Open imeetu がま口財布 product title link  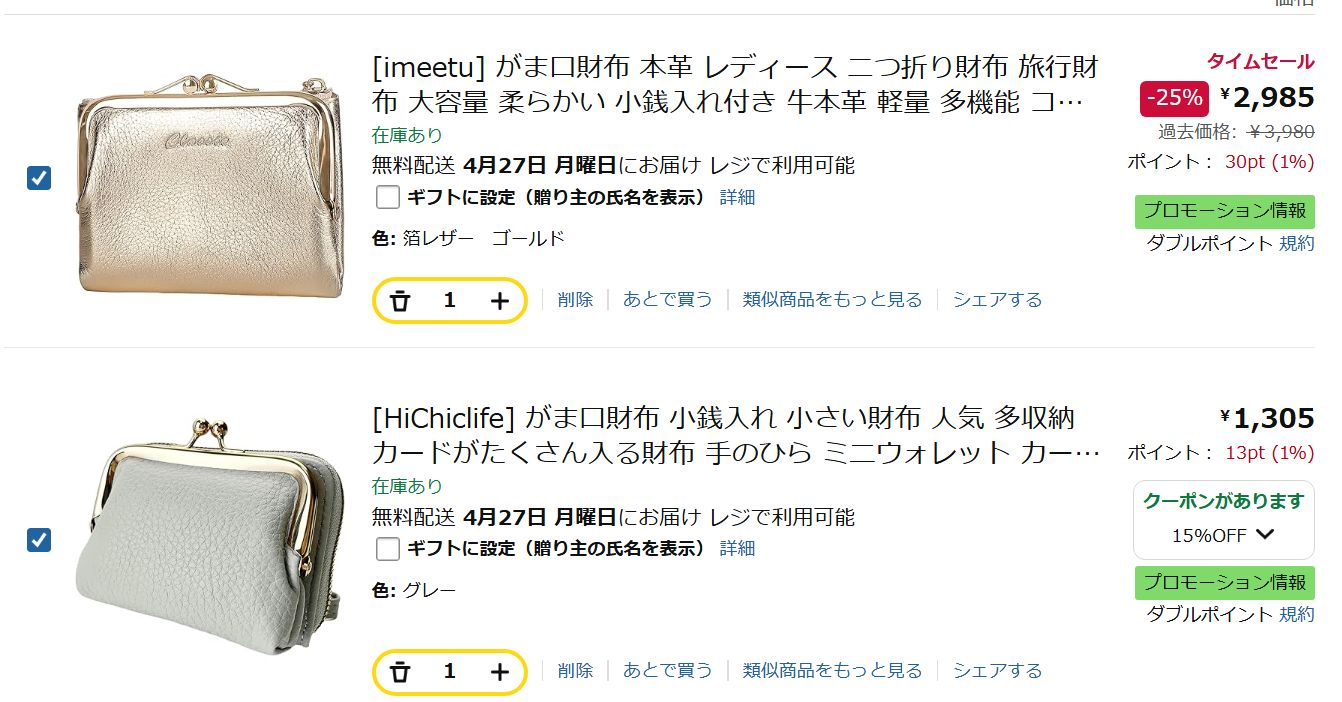tap(735, 85)
